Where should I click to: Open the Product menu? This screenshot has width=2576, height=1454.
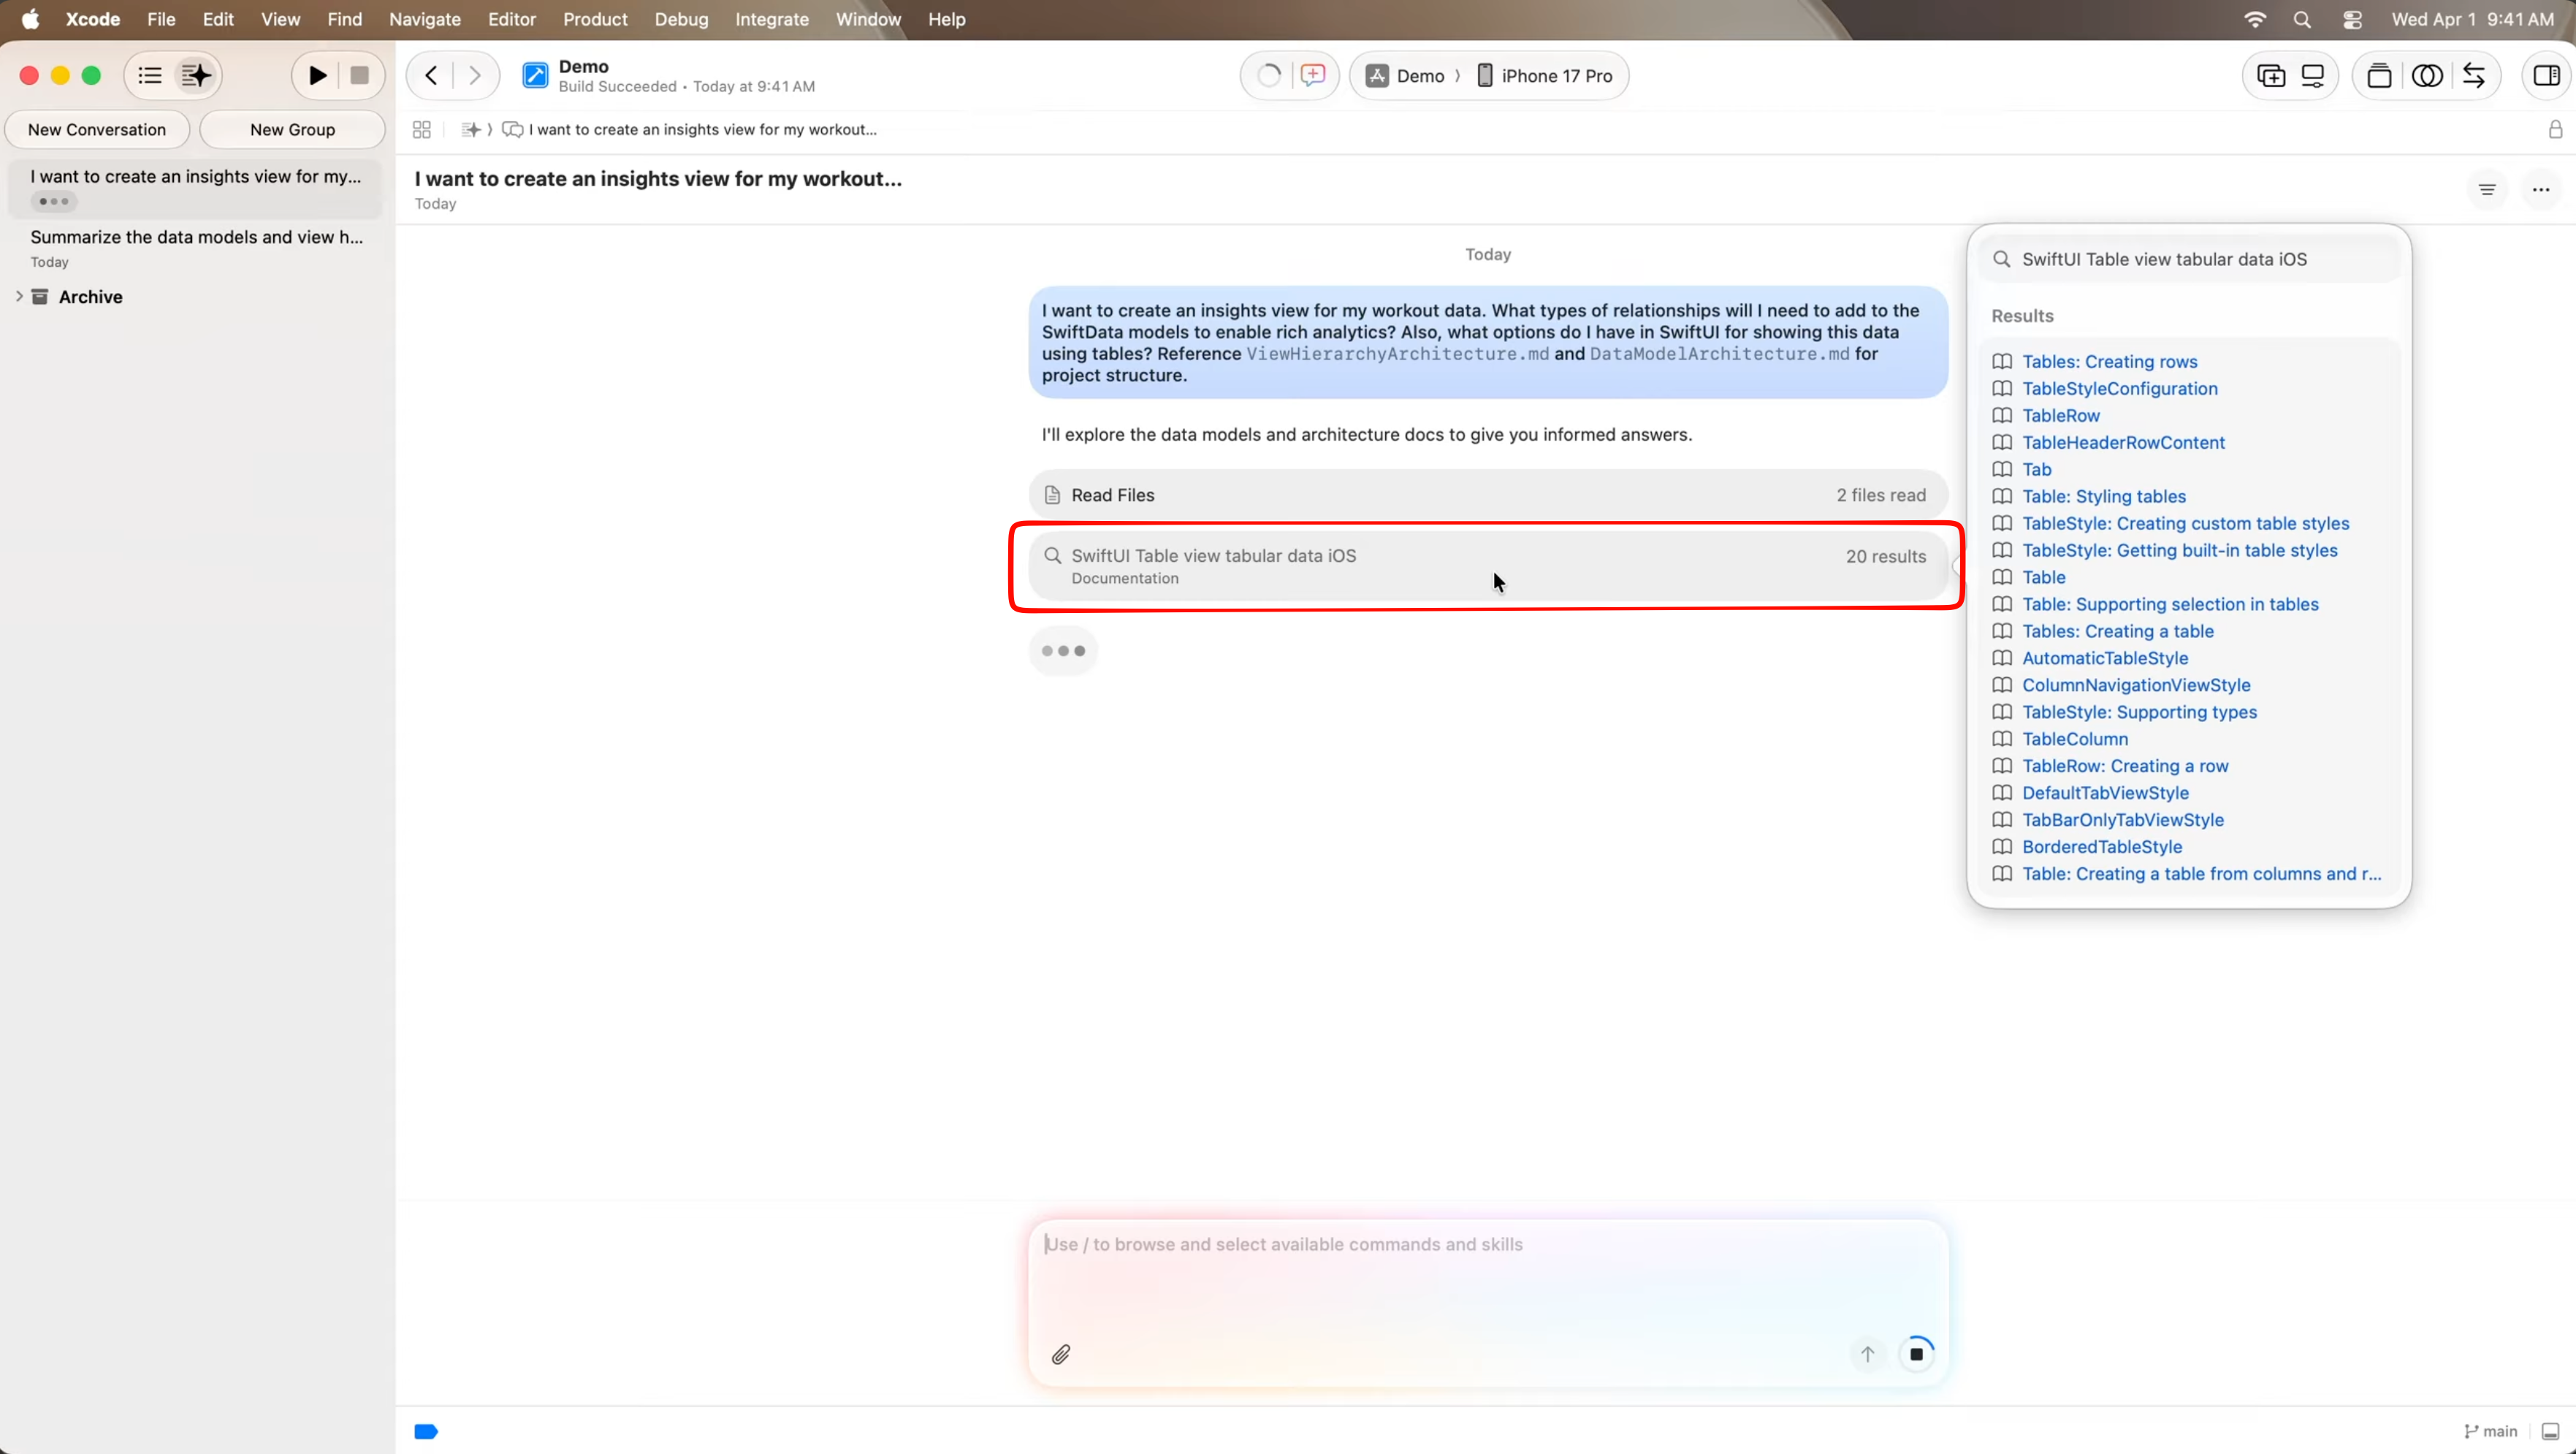coord(595,19)
